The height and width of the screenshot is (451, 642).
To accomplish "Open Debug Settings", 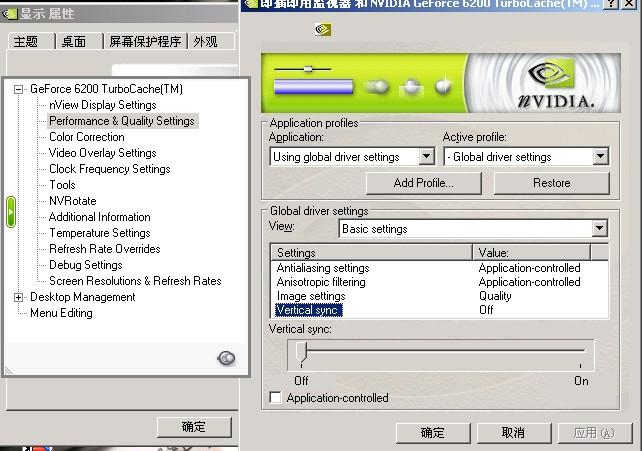I will pyautogui.click(x=86, y=265).
